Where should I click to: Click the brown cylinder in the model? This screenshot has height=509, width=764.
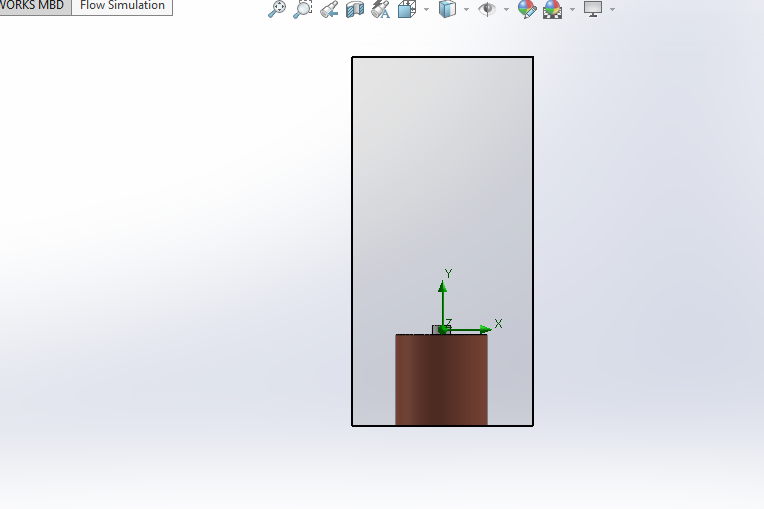tap(441, 380)
